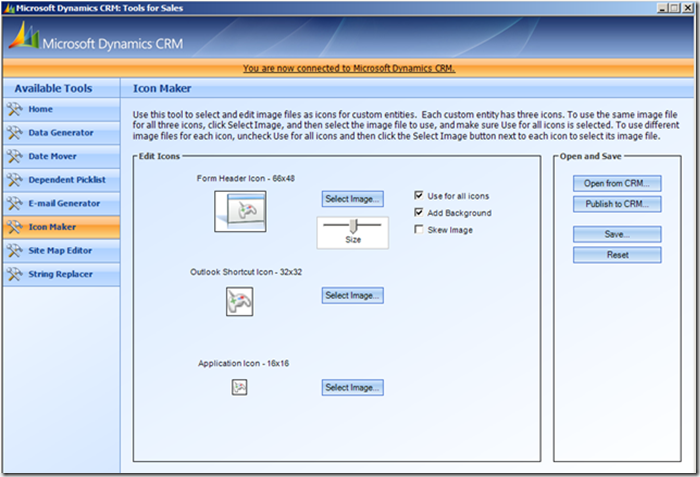Open the Home tool
Screen dimensions: 700x477
[61, 109]
